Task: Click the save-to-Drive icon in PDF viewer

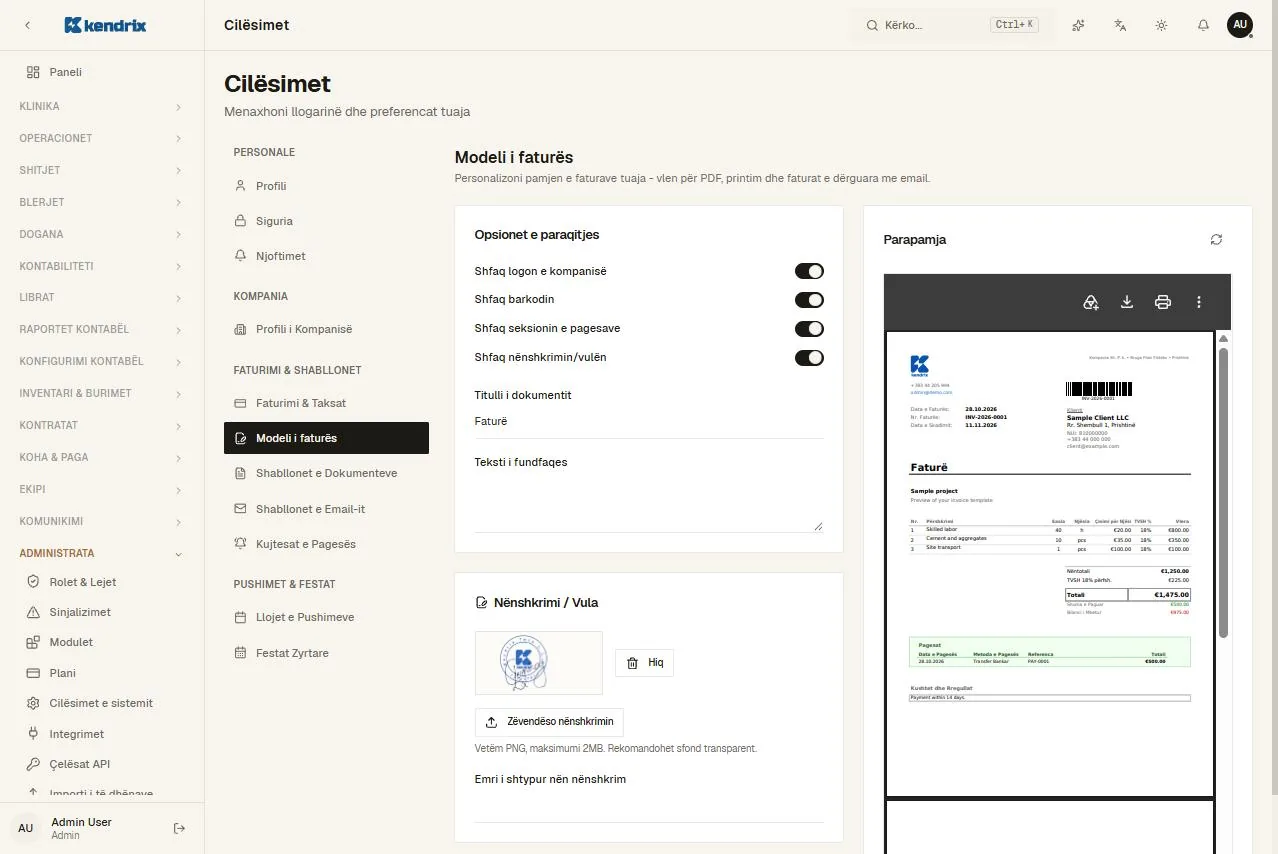Action: click(x=1091, y=302)
